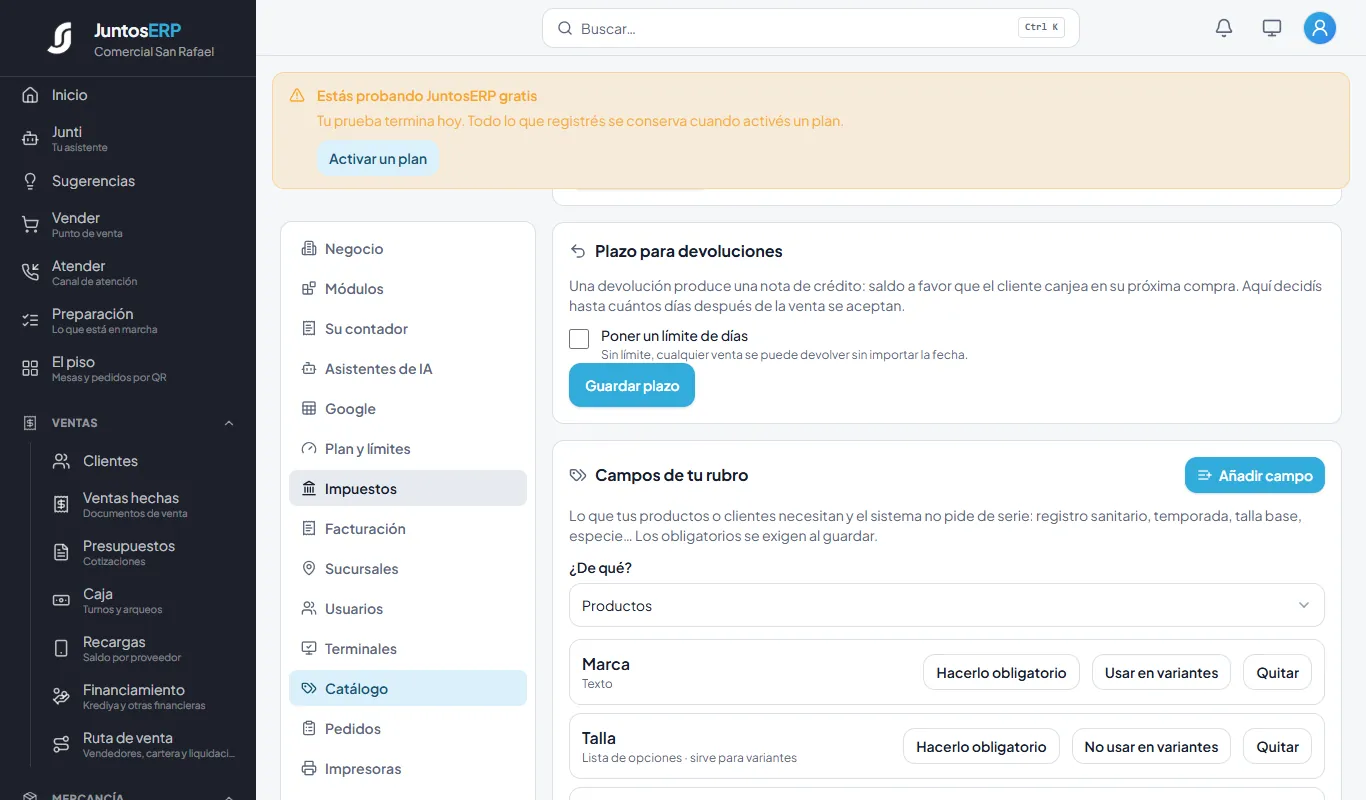Click No usar en variantes for Talla
The image size is (1366, 800).
point(1151,747)
